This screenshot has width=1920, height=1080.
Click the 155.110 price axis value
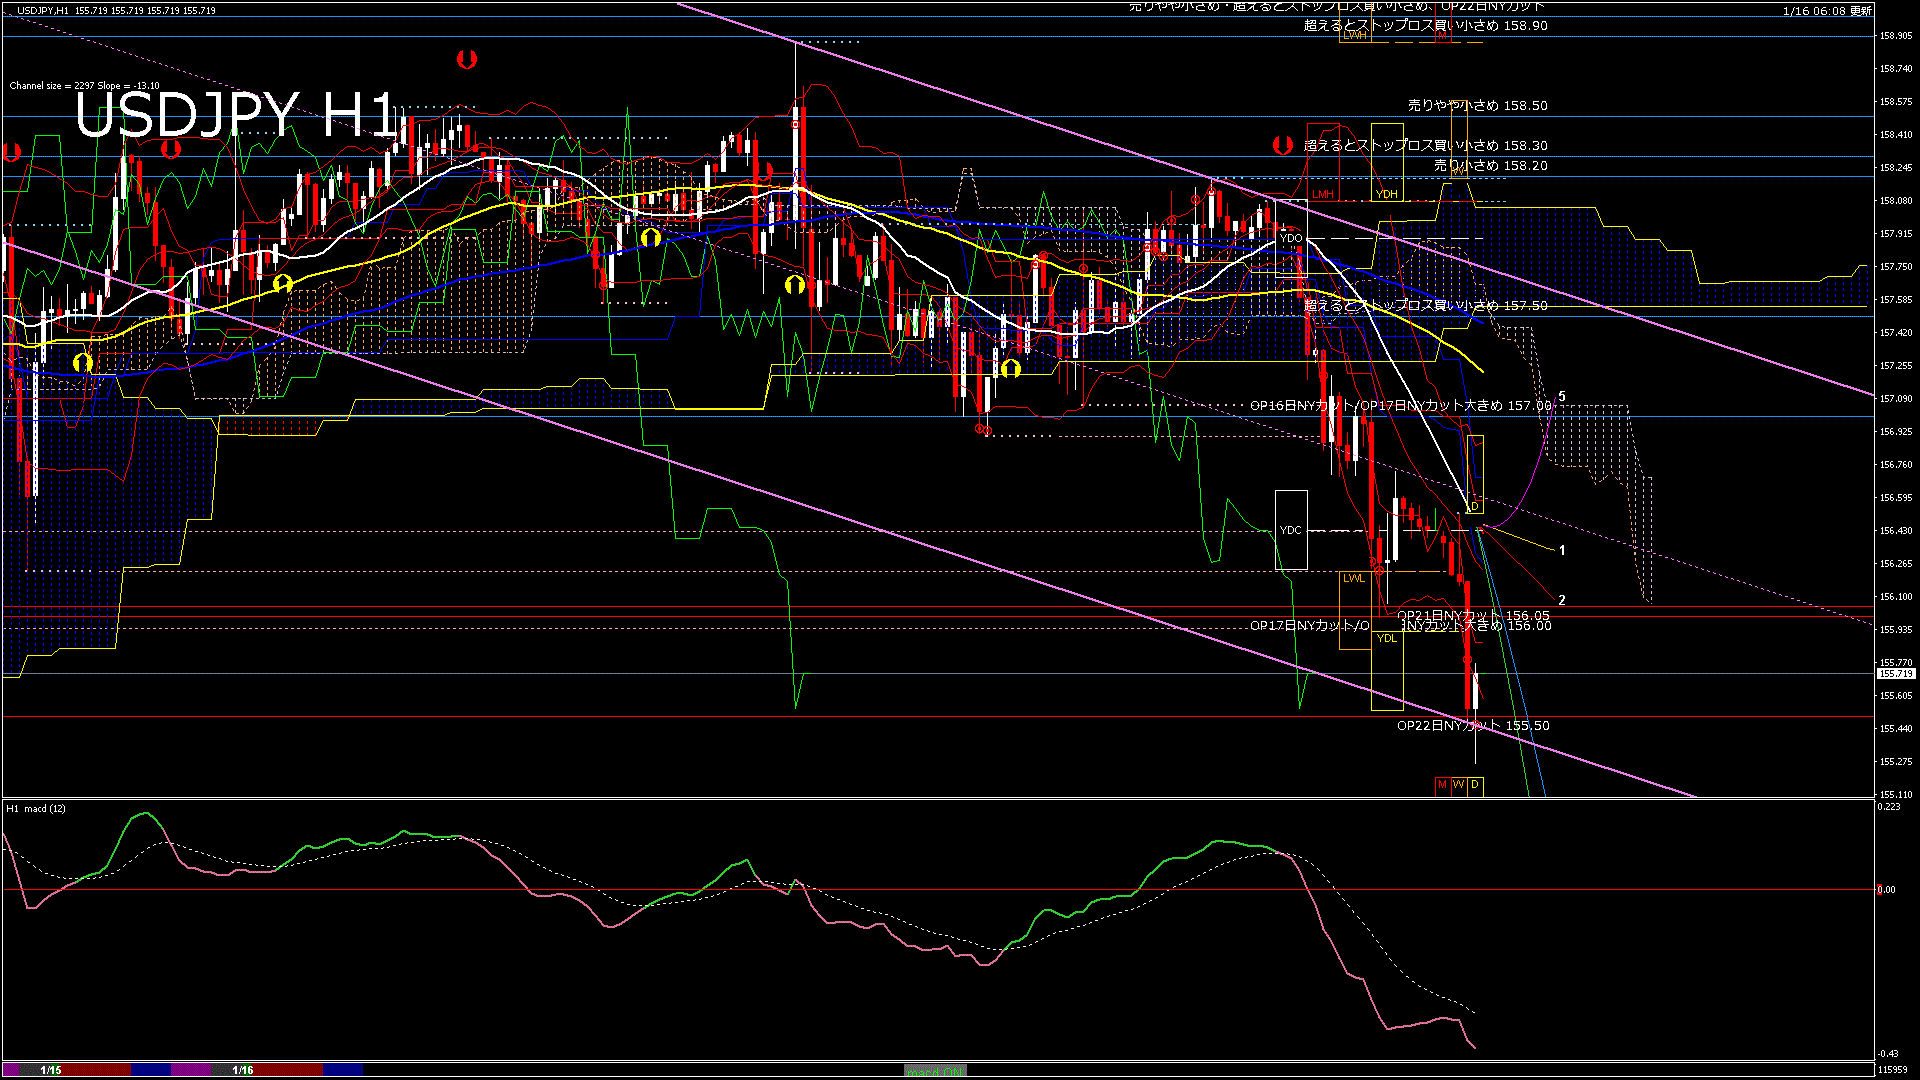pos(1896,794)
